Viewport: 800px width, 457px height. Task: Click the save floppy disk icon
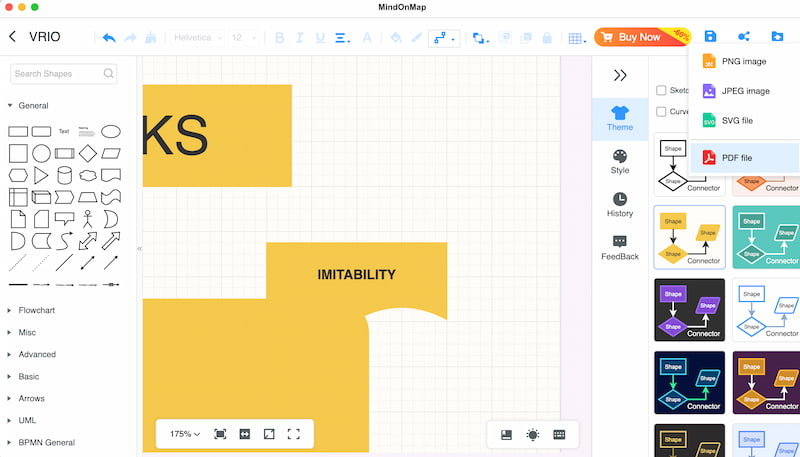(x=710, y=37)
